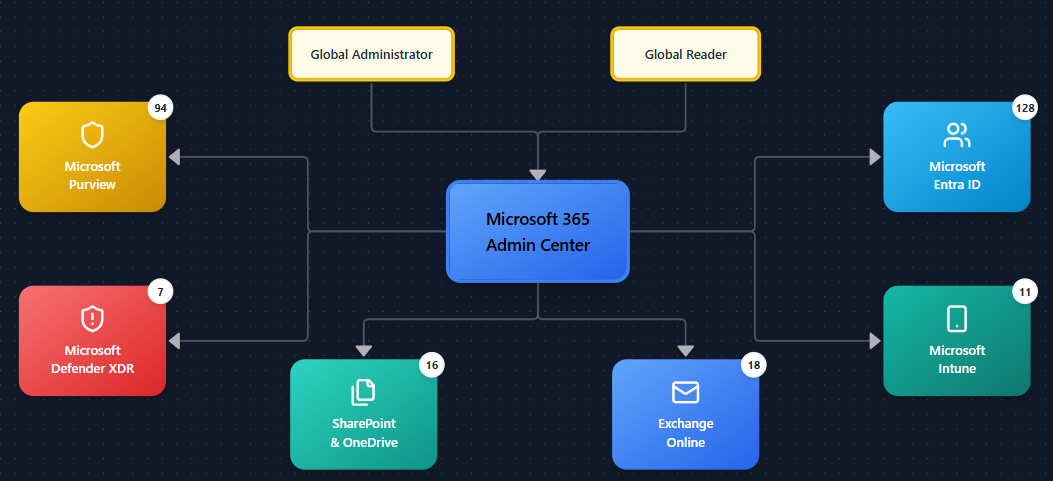Viewport: 1053px width, 481px height.
Task: Click the shield icon in Microsoft Purview
Action: coord(92,135)
